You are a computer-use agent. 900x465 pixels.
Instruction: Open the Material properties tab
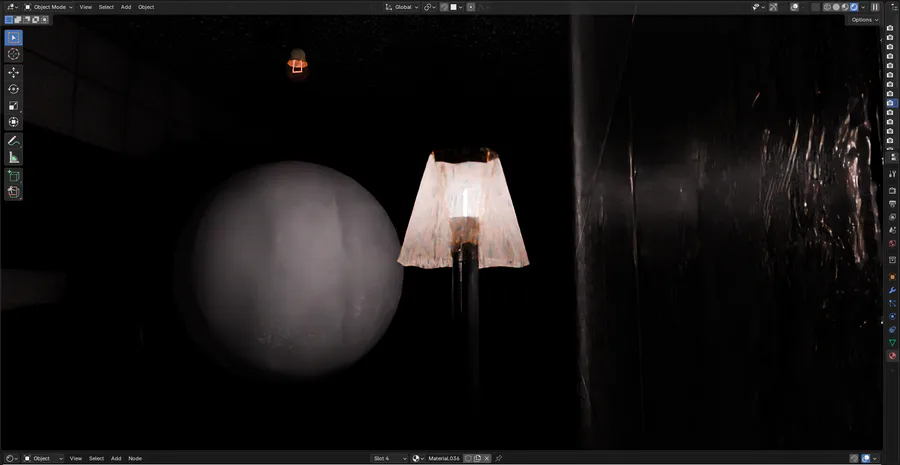pyautogui.click(x=893, y=356)
